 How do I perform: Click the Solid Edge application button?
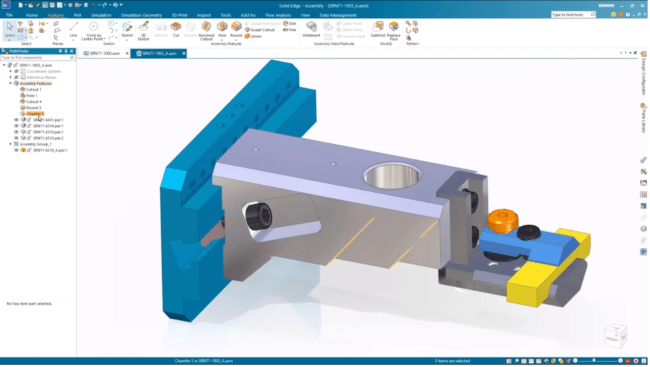(x=6, y=5)
